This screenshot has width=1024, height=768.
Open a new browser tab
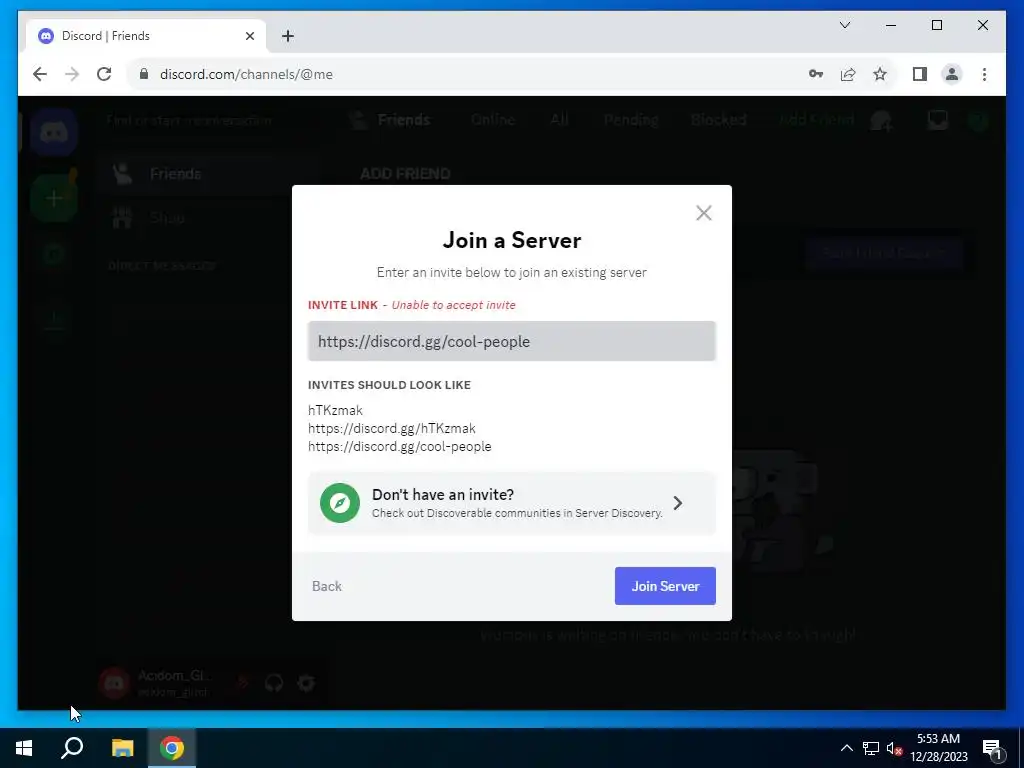[x=288, y=36]
